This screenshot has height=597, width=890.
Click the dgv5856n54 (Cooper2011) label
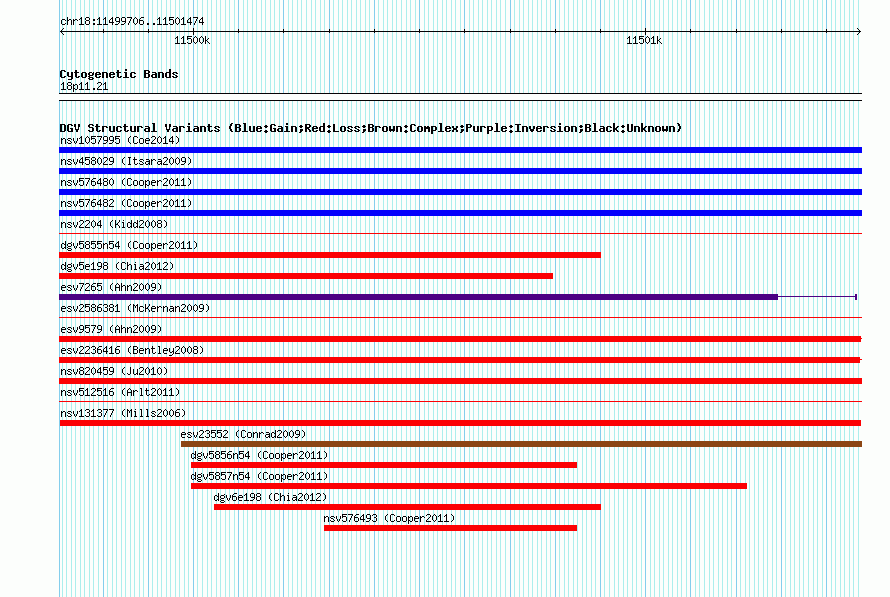coord(259,455)
